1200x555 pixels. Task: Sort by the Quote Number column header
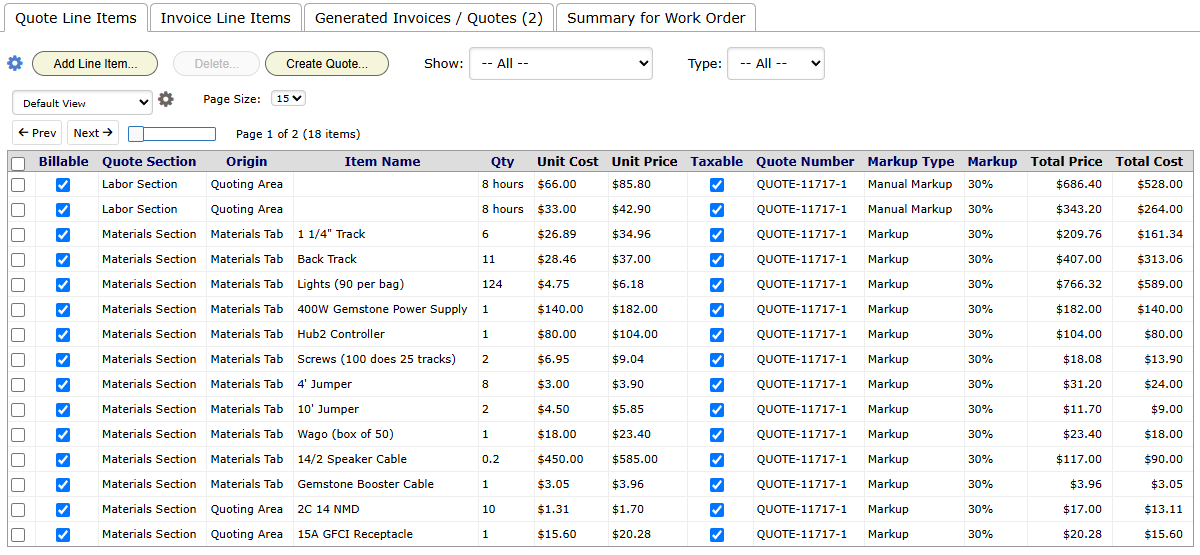(806, 162)
